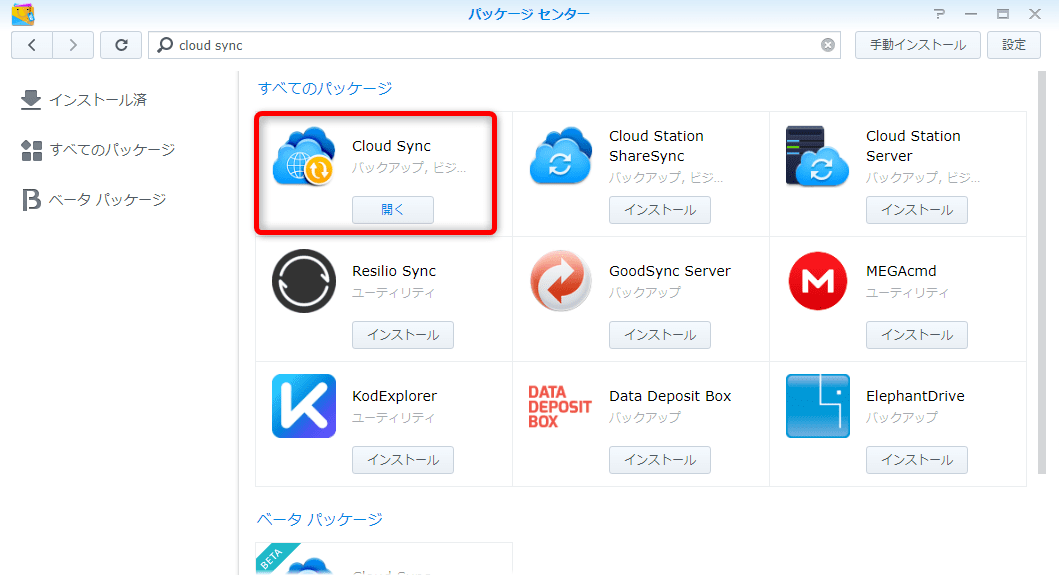
Task: Click the vertical scrollbar on the right
Action: coord(1041,272)
